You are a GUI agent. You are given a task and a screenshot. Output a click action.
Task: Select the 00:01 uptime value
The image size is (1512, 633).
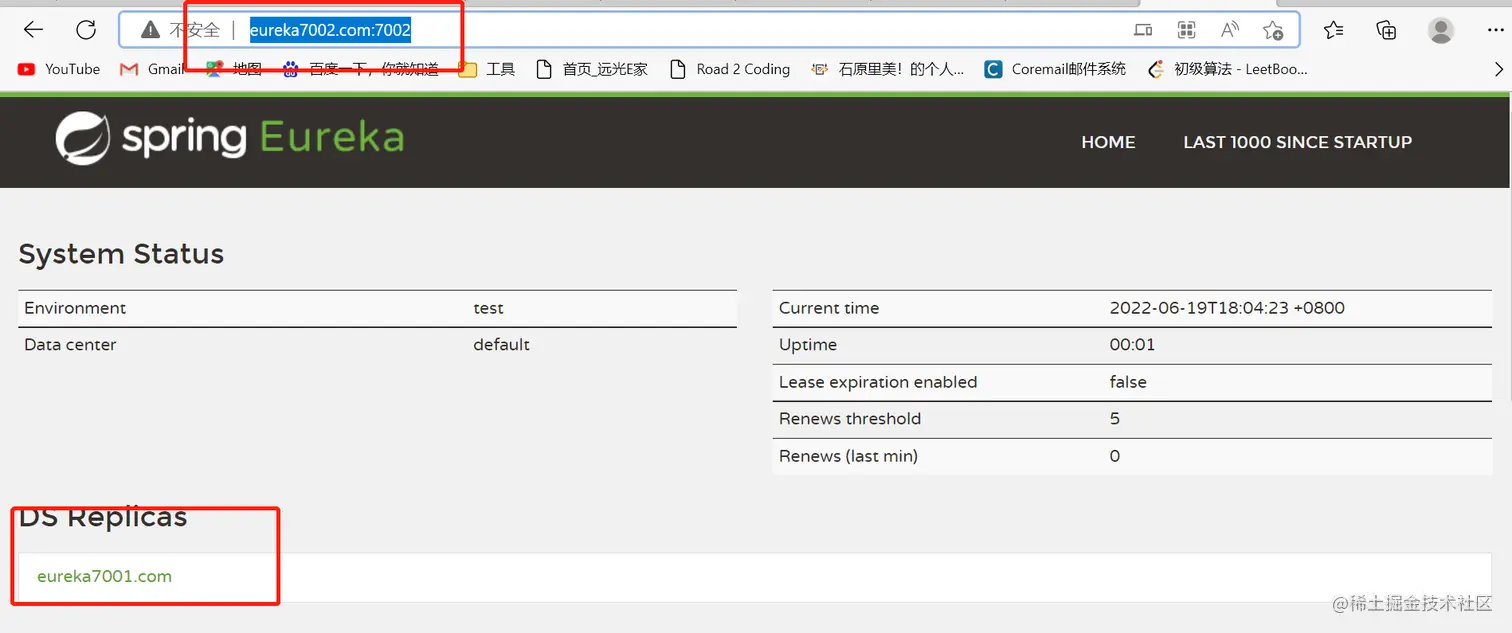pyautogui.click(x=1132, y=345)
